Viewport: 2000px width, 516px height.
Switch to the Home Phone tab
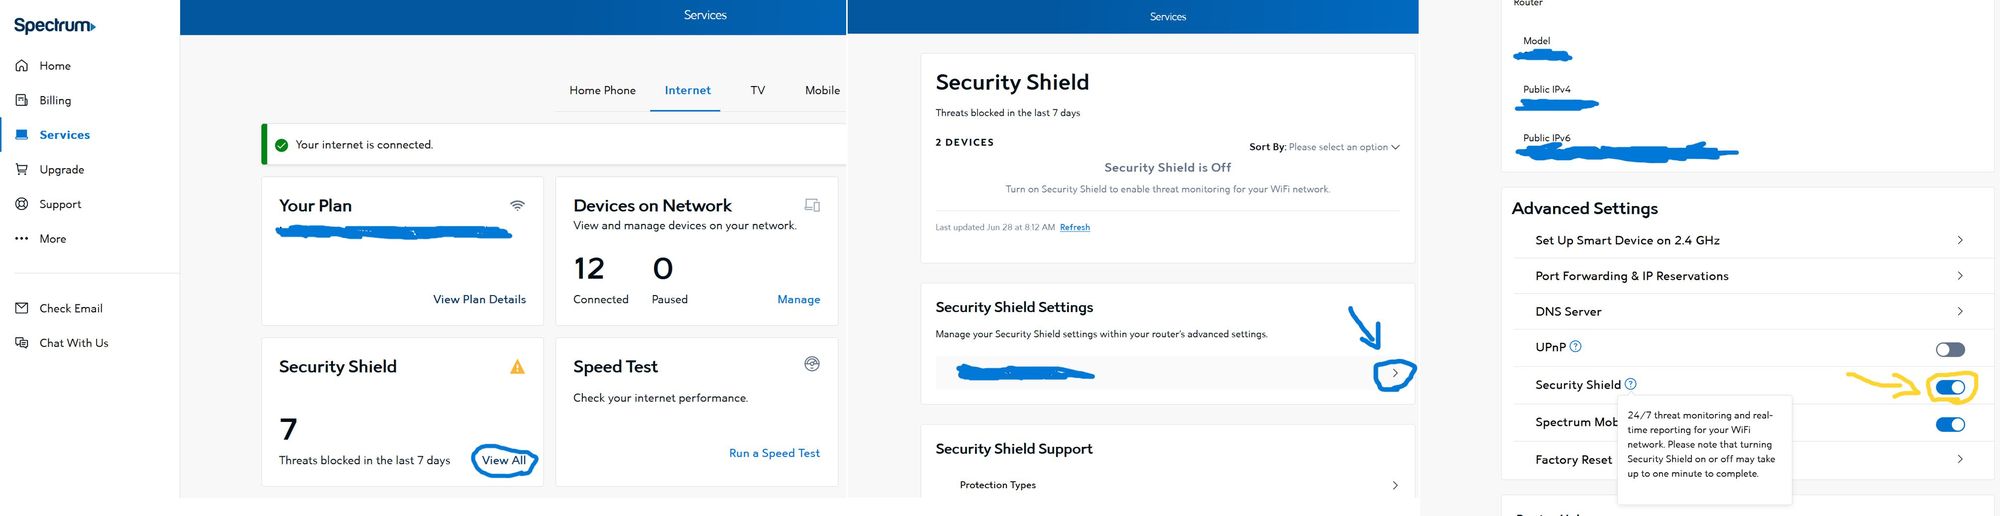tap(602, 90)
